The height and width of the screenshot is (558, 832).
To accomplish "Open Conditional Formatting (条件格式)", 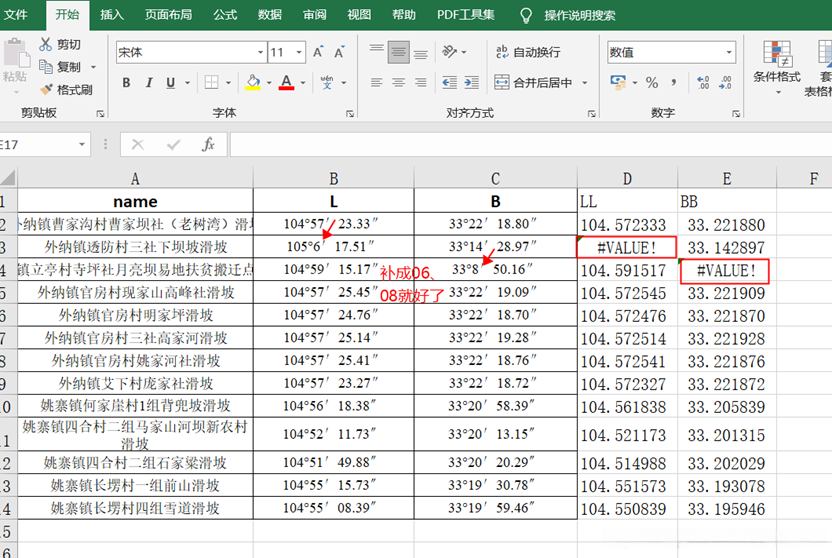I will tap(777, 67).
